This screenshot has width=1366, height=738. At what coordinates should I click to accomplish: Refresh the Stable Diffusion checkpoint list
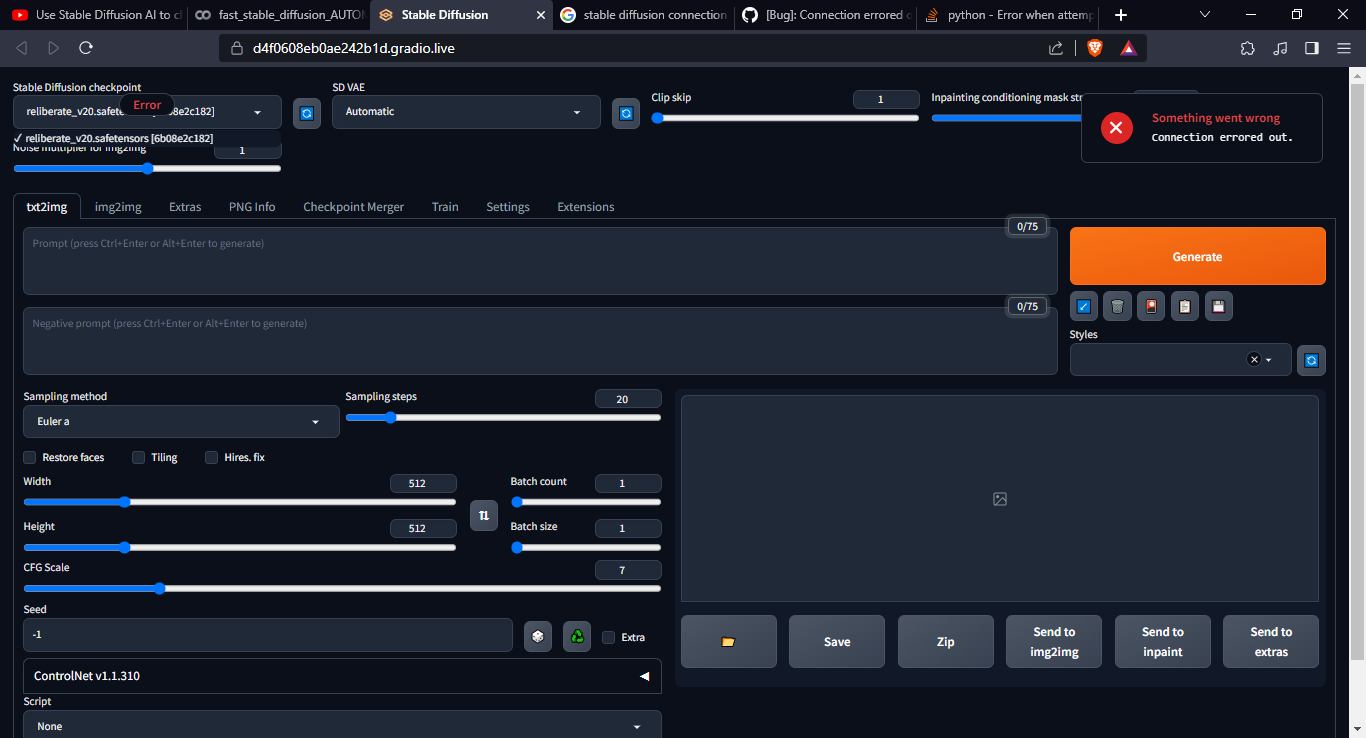click(306, 114)
